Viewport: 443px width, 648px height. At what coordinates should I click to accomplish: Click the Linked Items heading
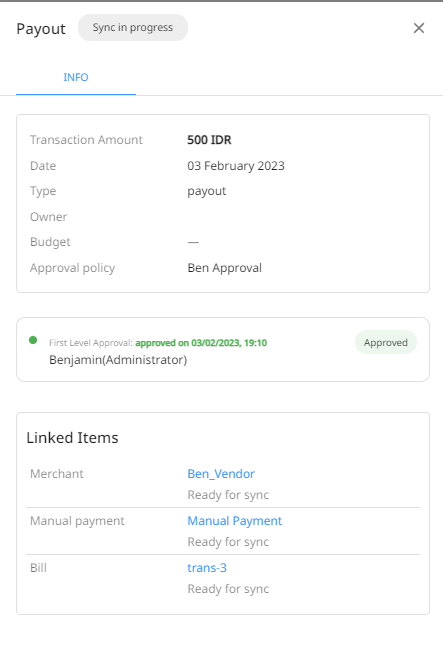pos(72,438)
